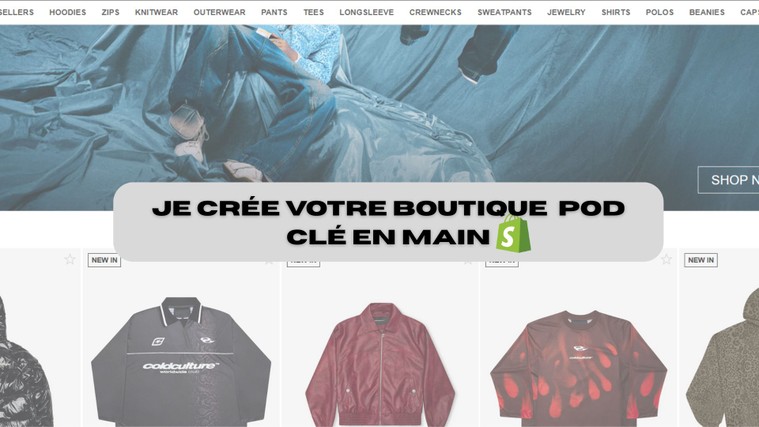This screenshot has width=759, height=427.
Task: Go to POLOS category
Action: 659,12
